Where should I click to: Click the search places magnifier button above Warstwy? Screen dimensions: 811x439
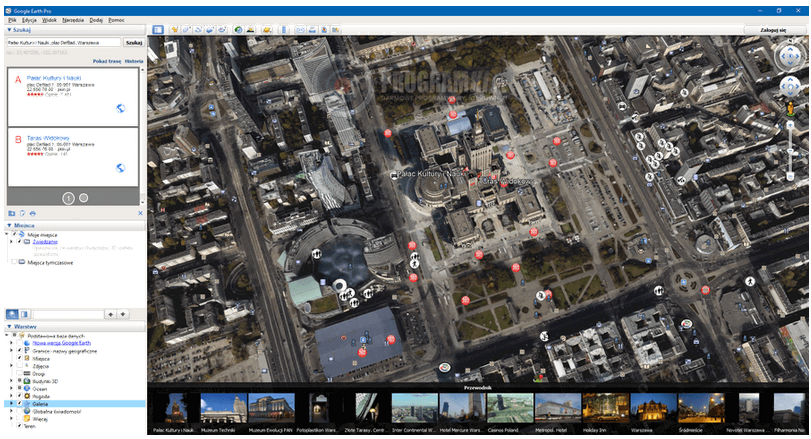click(12, 314)
